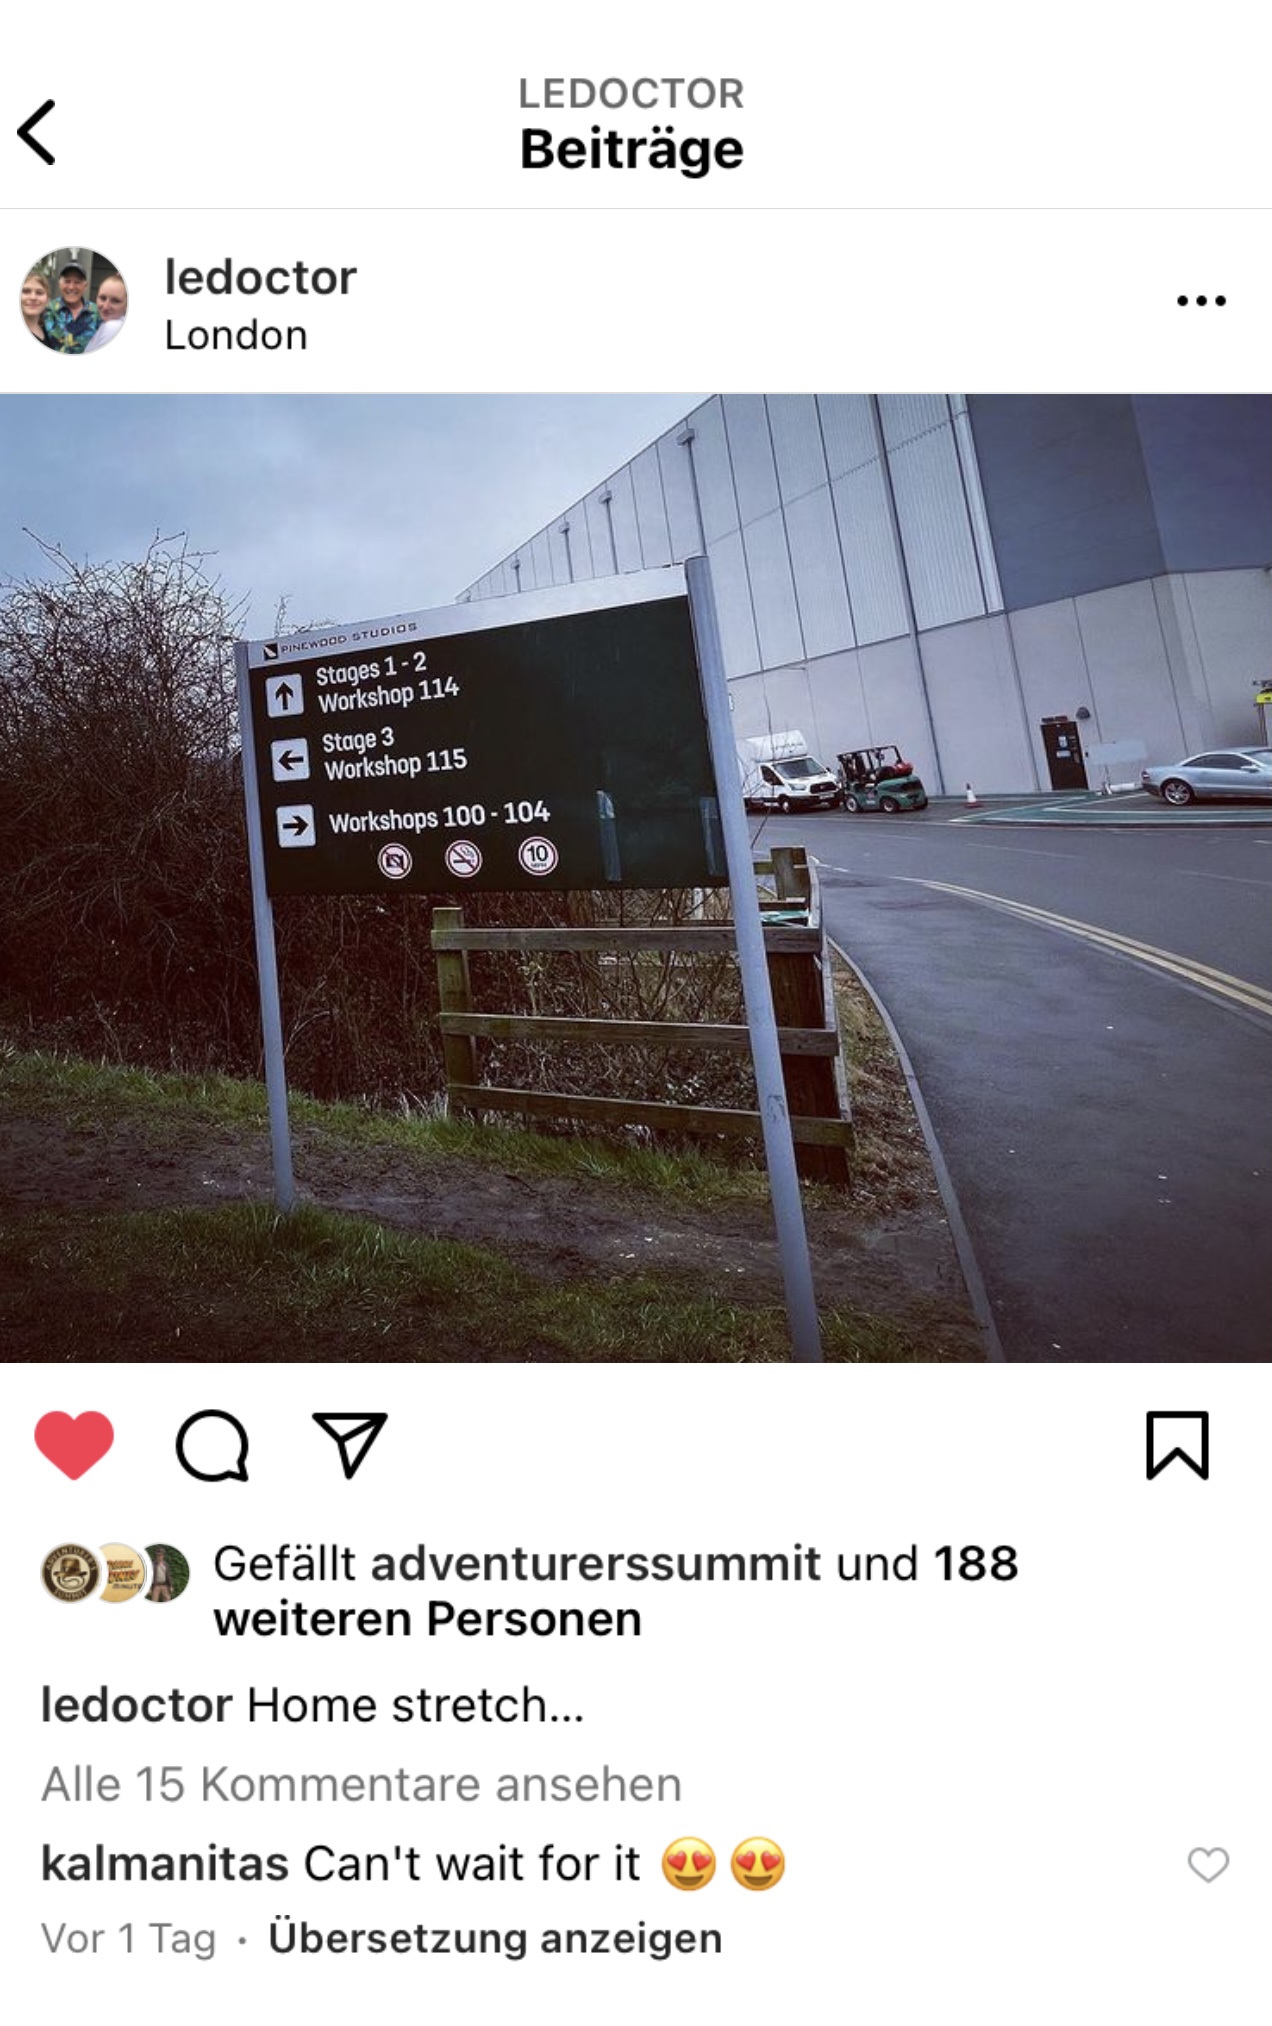
Task: Save post with the bookmark icon
Action: (x=1177, y=1445)
